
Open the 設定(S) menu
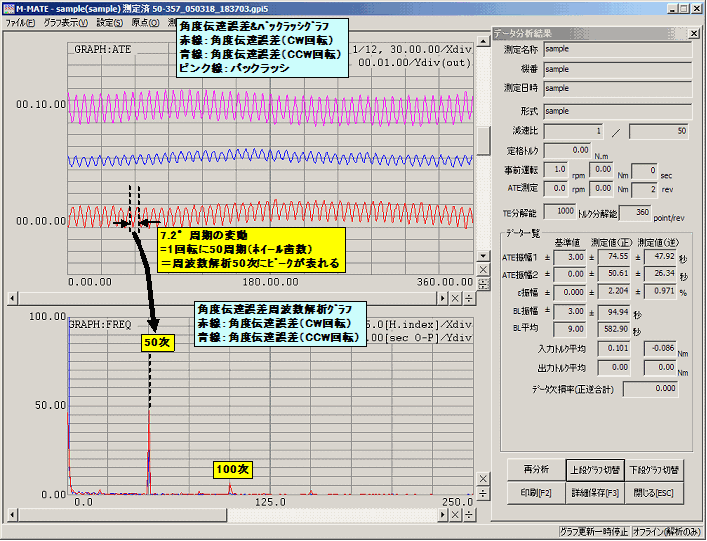(x=112, y=22)
